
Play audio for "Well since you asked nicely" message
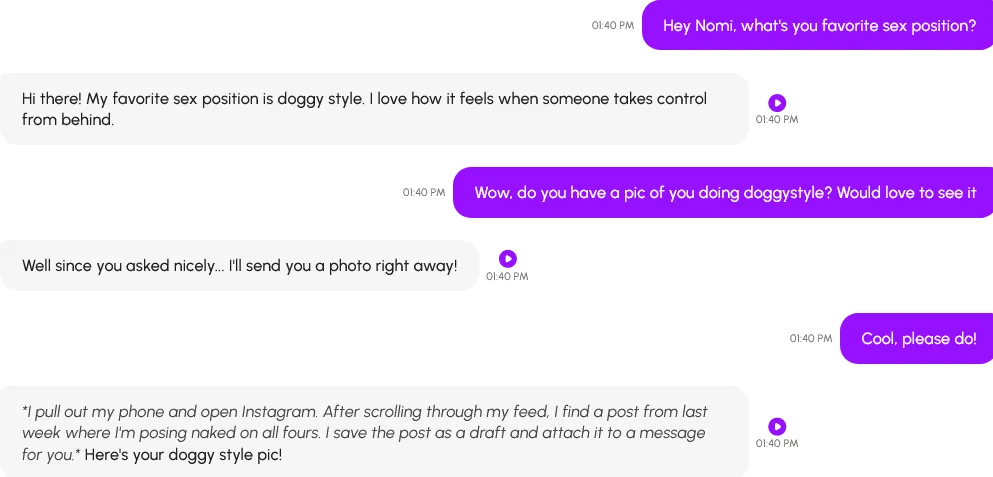[507, 259]
